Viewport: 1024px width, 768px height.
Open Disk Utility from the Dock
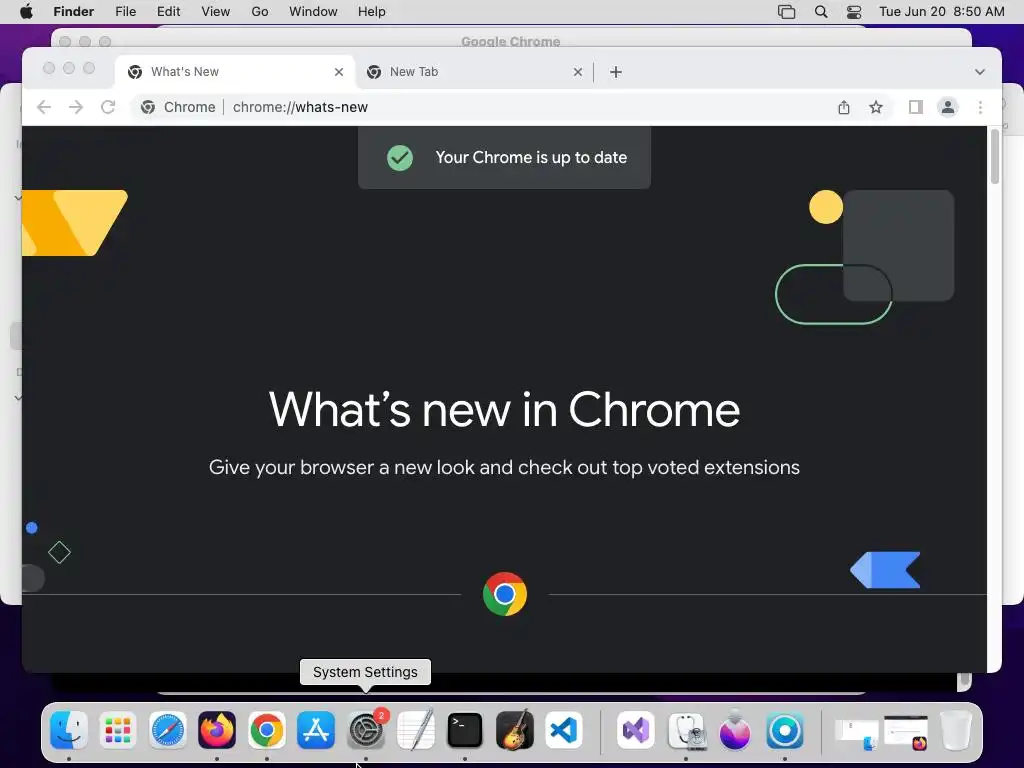[x=686, y=730]
